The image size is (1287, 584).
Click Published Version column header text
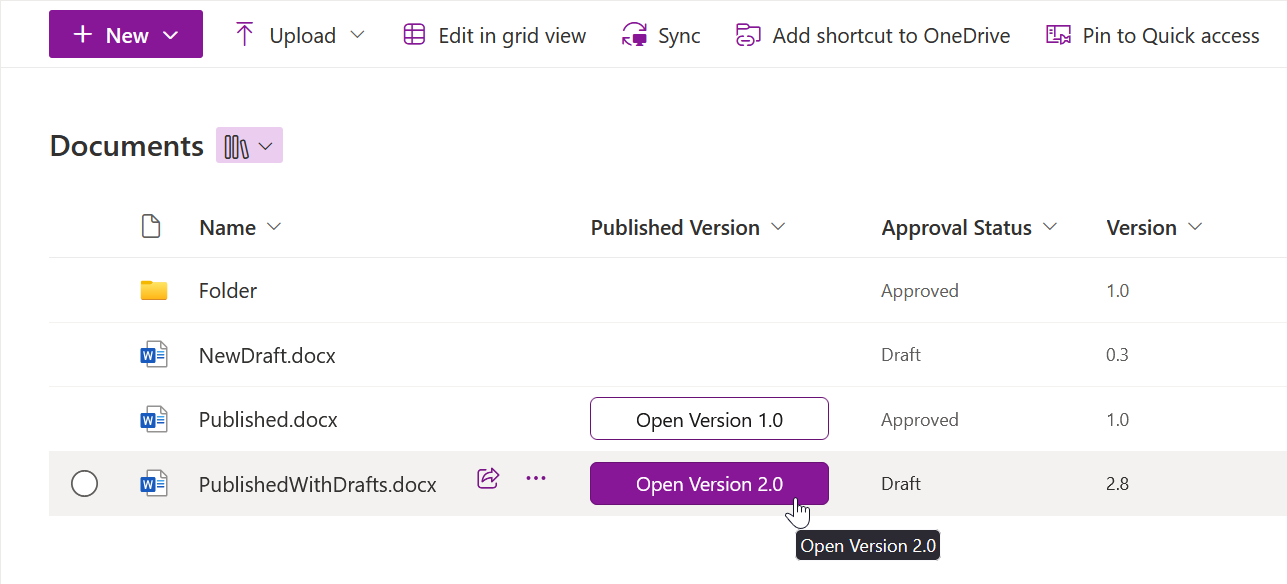click(x=675, y=228)
